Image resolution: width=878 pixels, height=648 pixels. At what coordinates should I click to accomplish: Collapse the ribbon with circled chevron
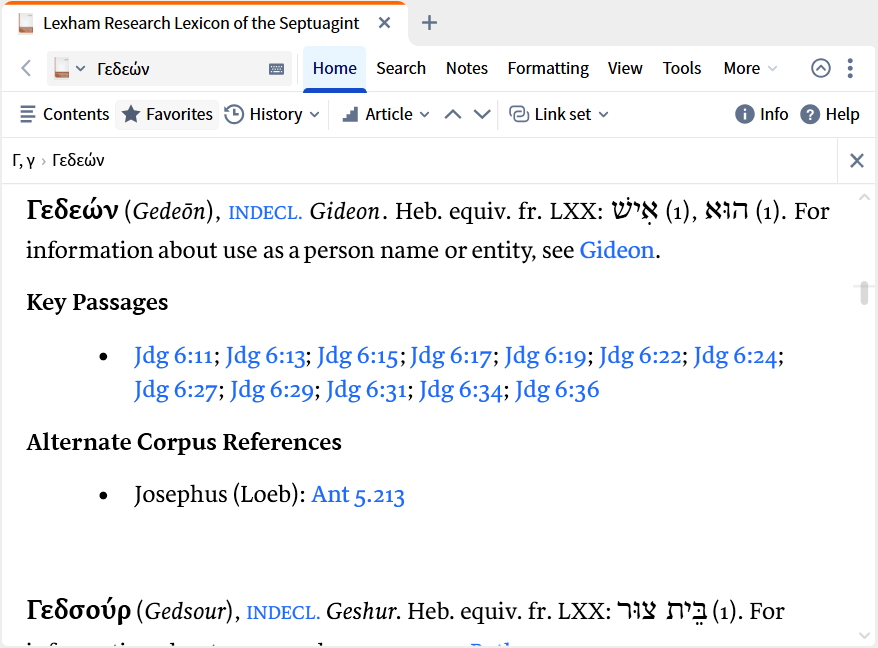tap(820, 68)
